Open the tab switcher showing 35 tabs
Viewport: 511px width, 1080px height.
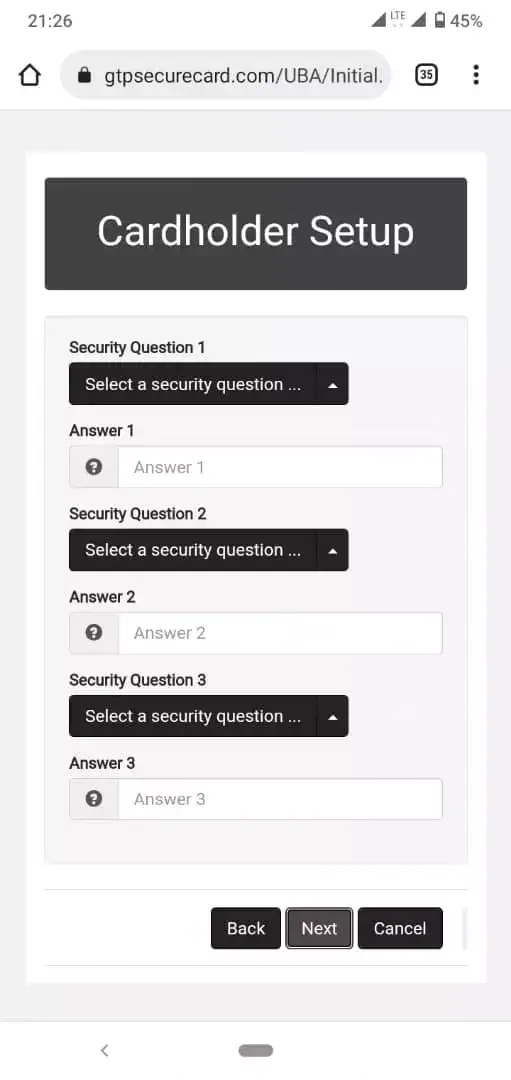(426, 75)
